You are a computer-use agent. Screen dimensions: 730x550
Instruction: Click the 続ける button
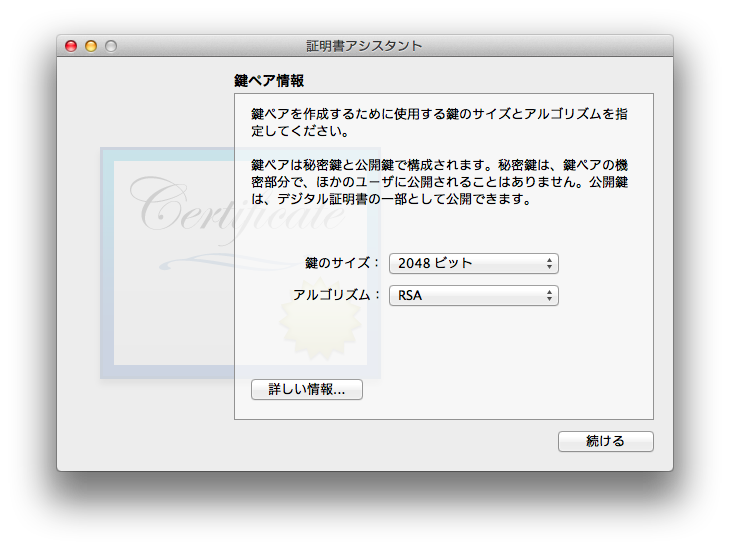606,441
